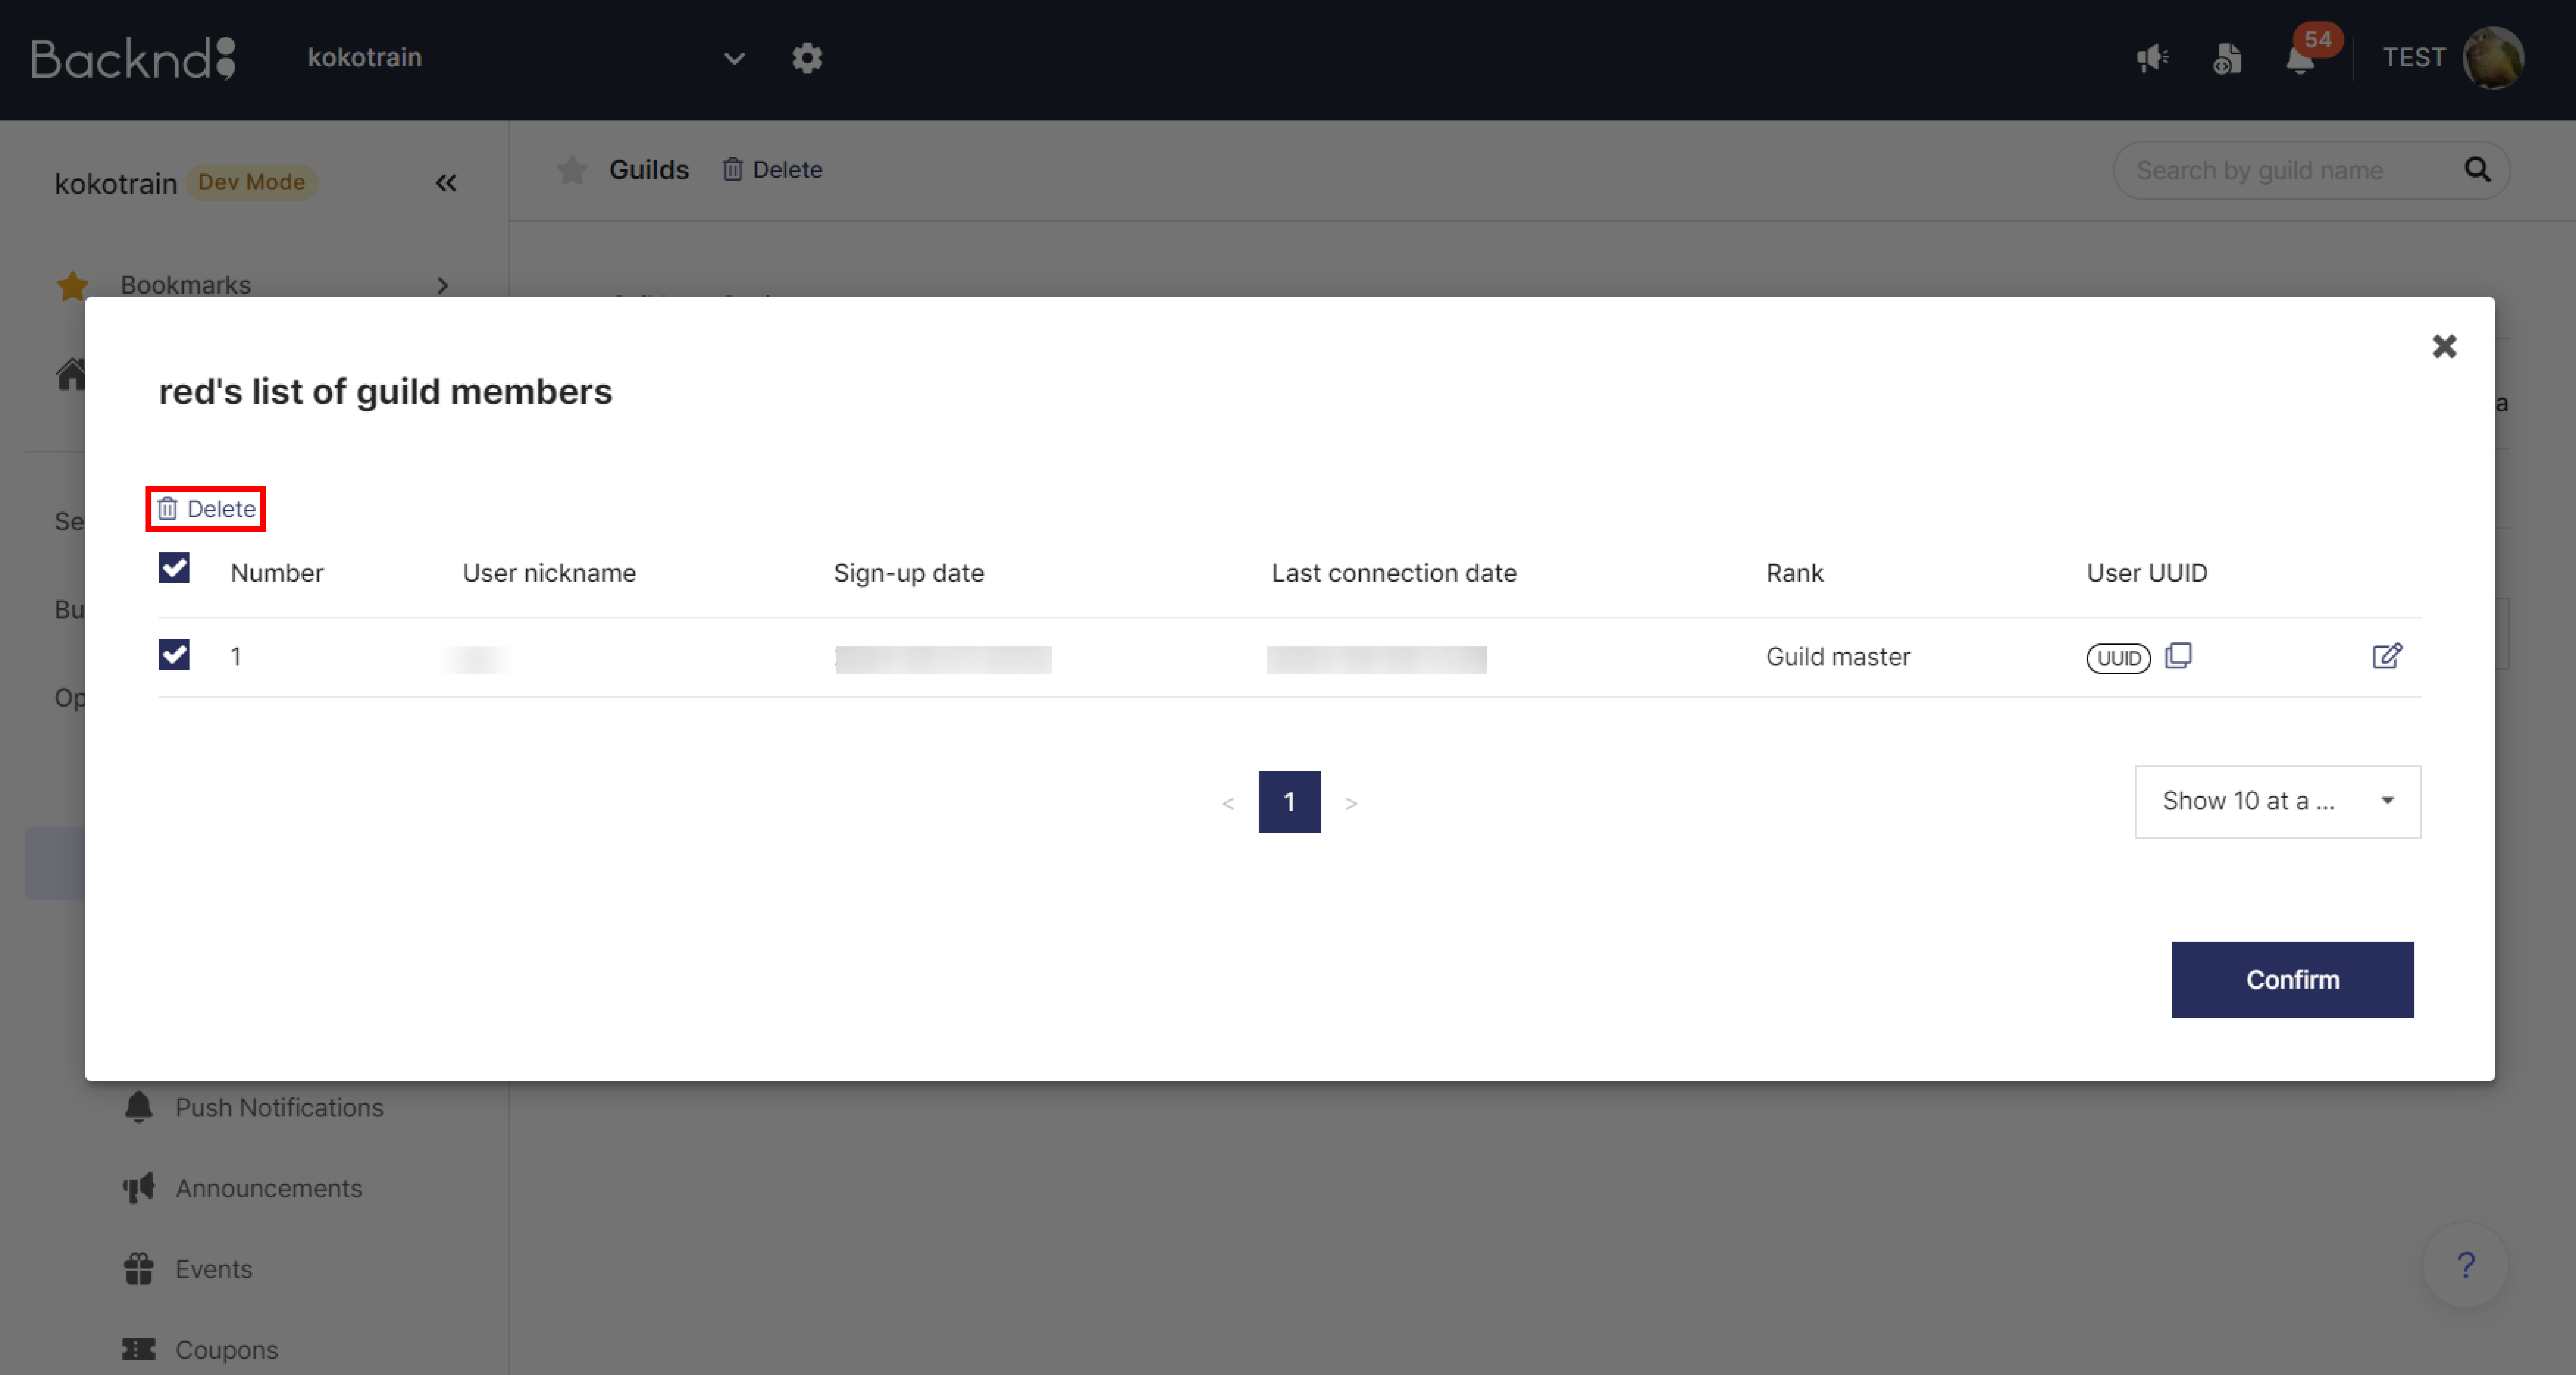Click the Announcements megaphone icon in sidebar
Screen dimensions: 2576x1375
139,1188
